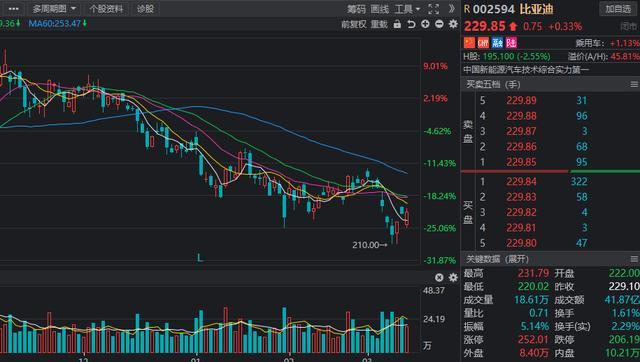This screenshot has height=362, width=640.
Task: Open the 诊股 tab
Action: 145,9
